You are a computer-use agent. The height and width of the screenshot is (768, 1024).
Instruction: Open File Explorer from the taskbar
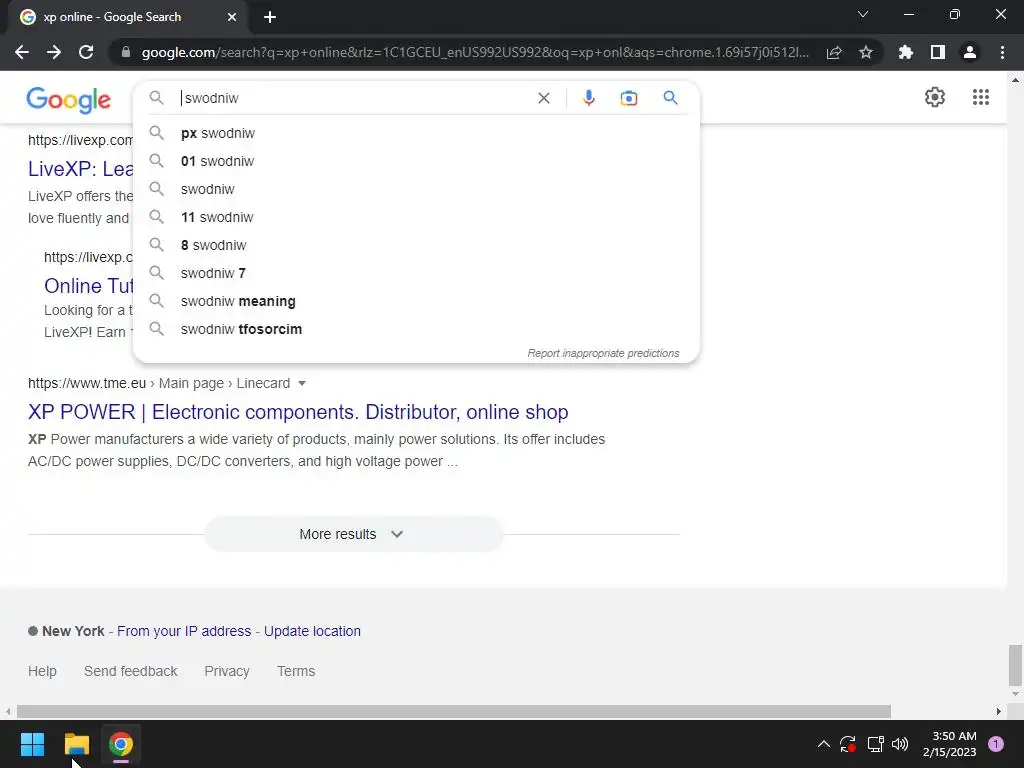76,744
